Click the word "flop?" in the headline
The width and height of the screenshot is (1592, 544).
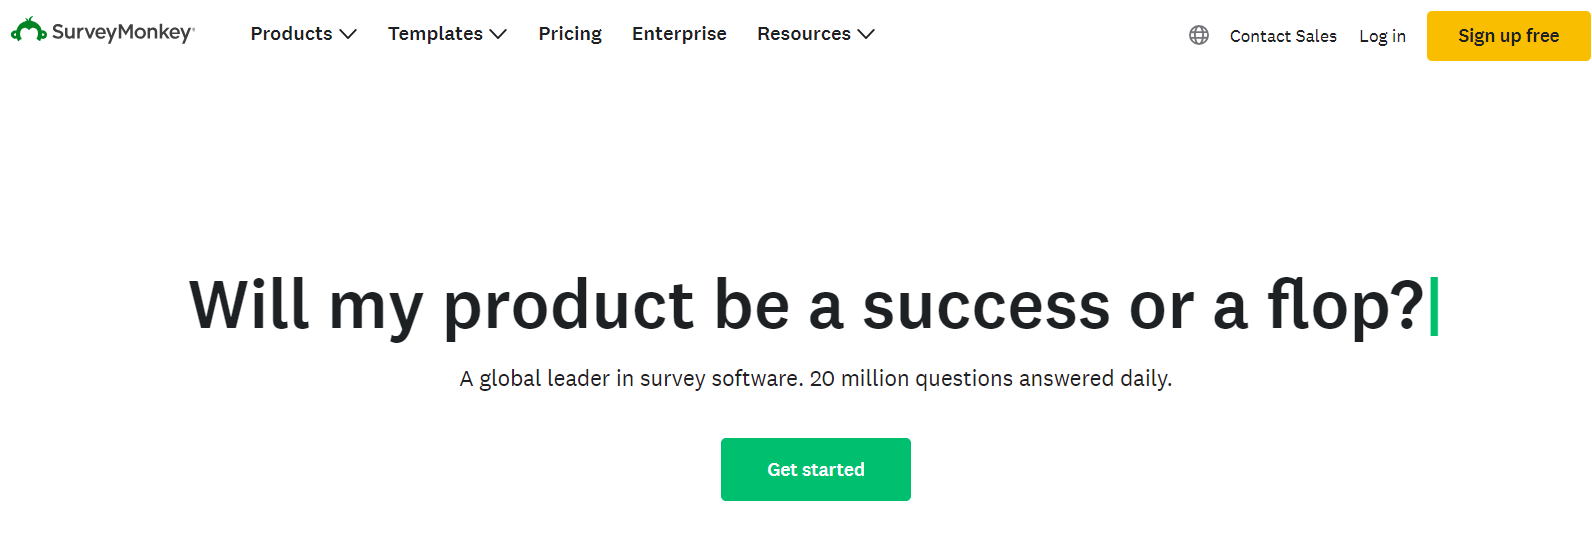pyautogui.click(x=1345, y=304)
